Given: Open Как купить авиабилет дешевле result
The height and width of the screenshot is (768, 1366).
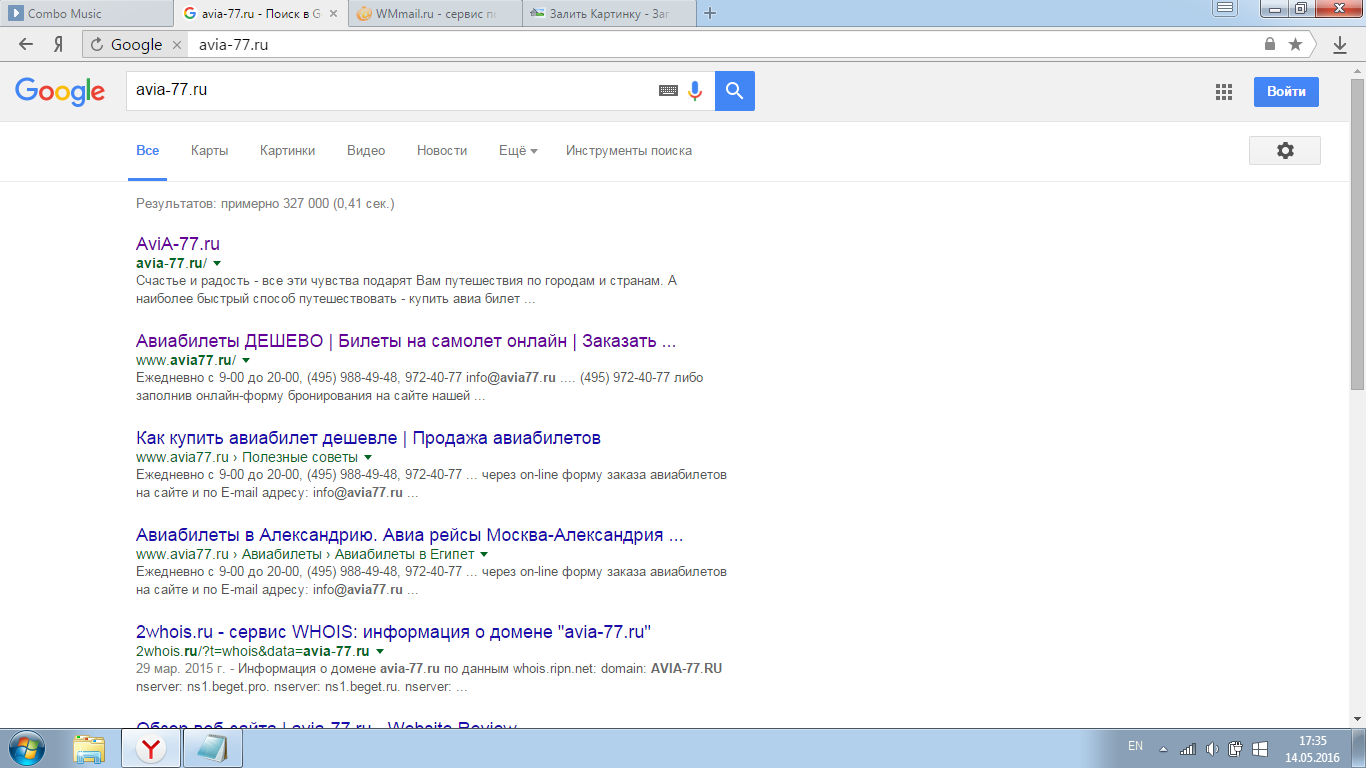Looking at the screenshot, I should click(x=368, y=438).
